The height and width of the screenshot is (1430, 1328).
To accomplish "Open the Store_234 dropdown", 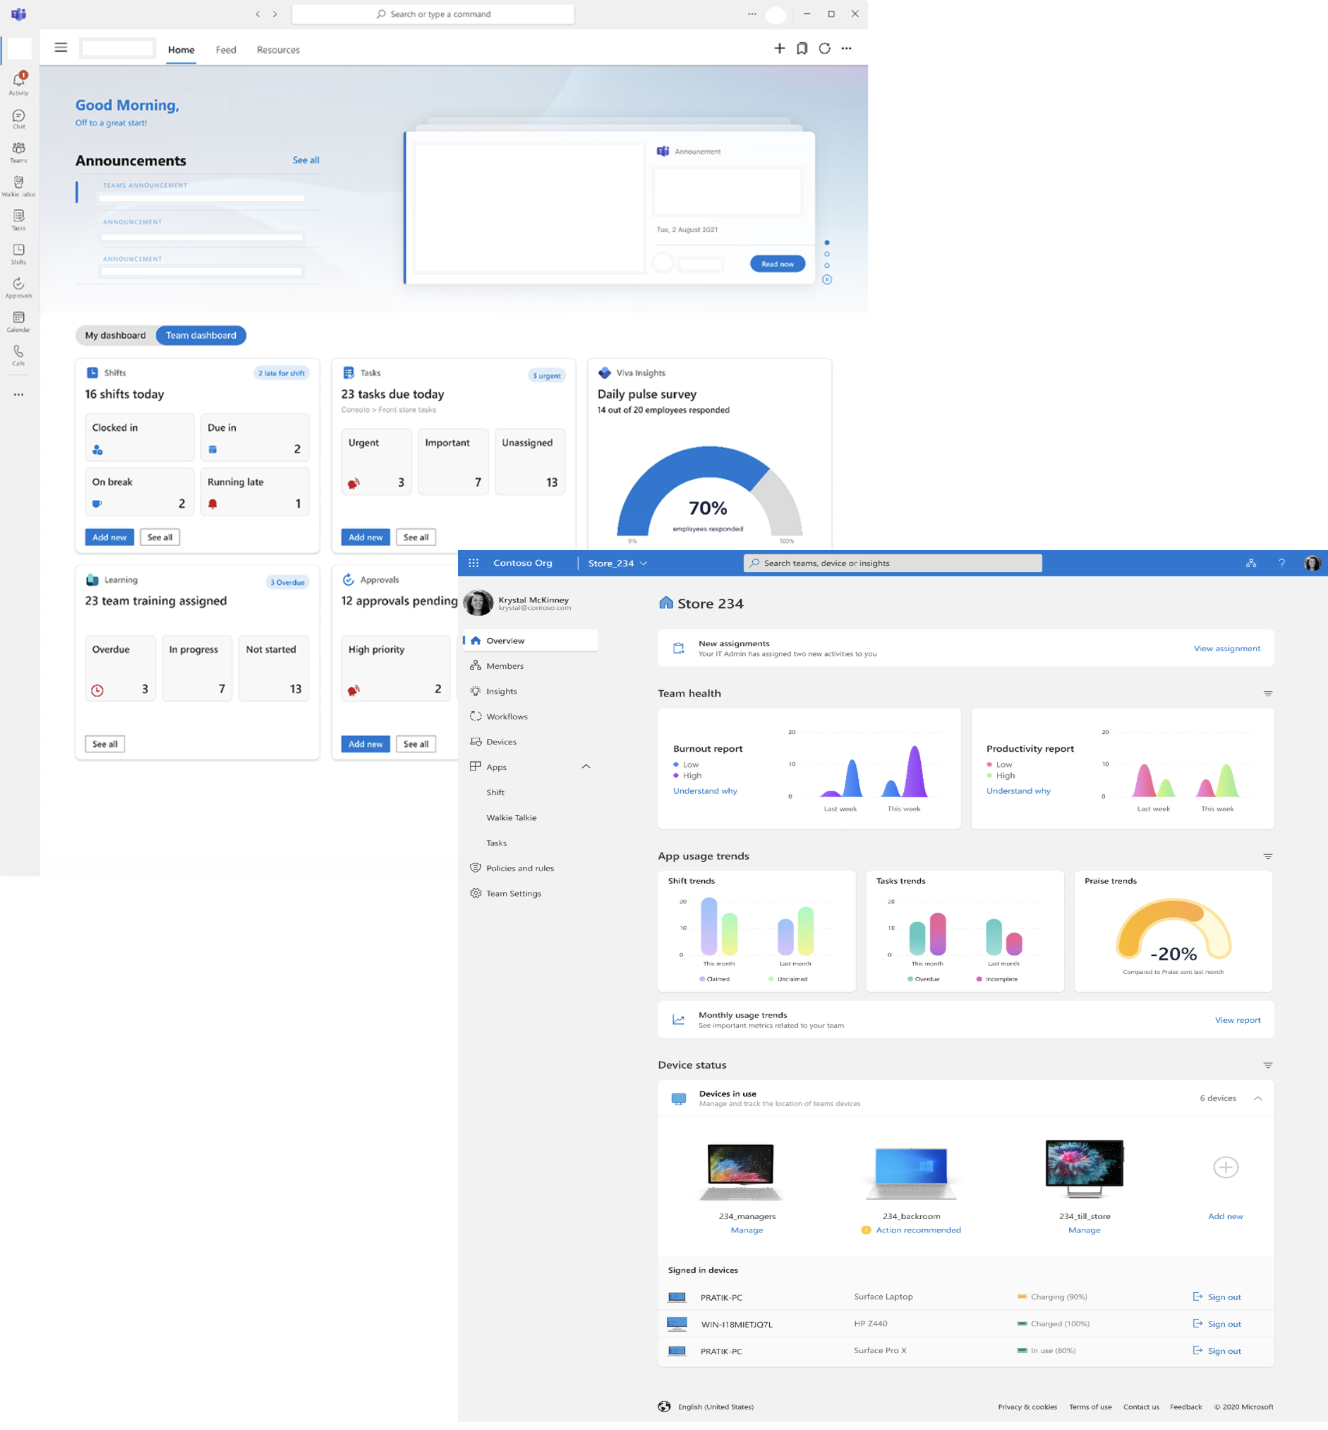I will tap(617, 563).
